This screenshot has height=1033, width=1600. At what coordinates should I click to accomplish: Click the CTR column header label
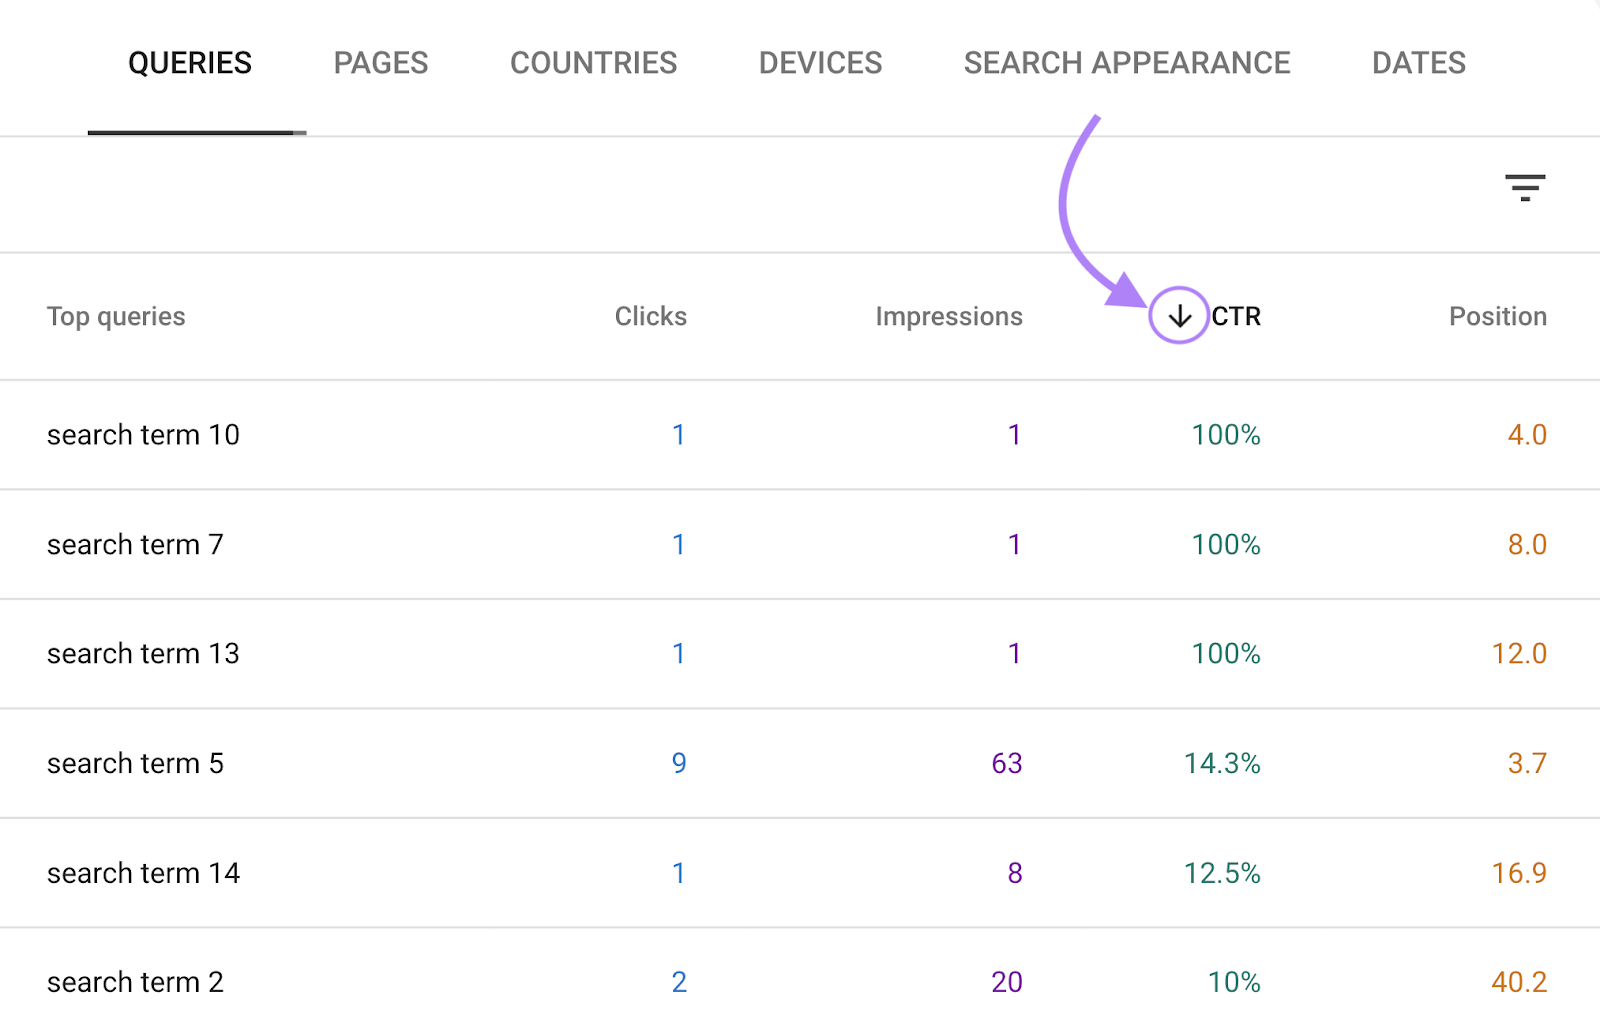coord(1236,316)
